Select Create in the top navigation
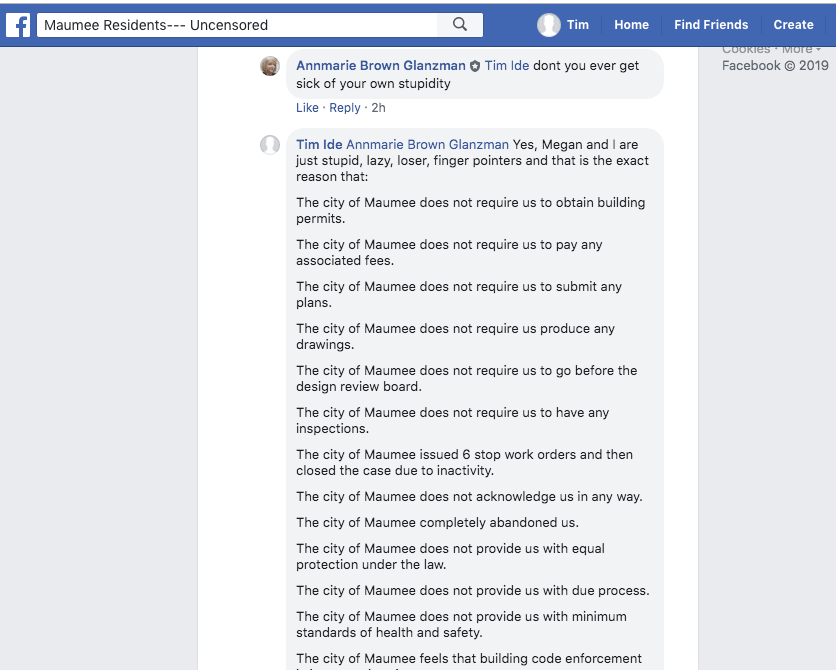The width and height of the screenshot is (836, 670). click(793, 25)
